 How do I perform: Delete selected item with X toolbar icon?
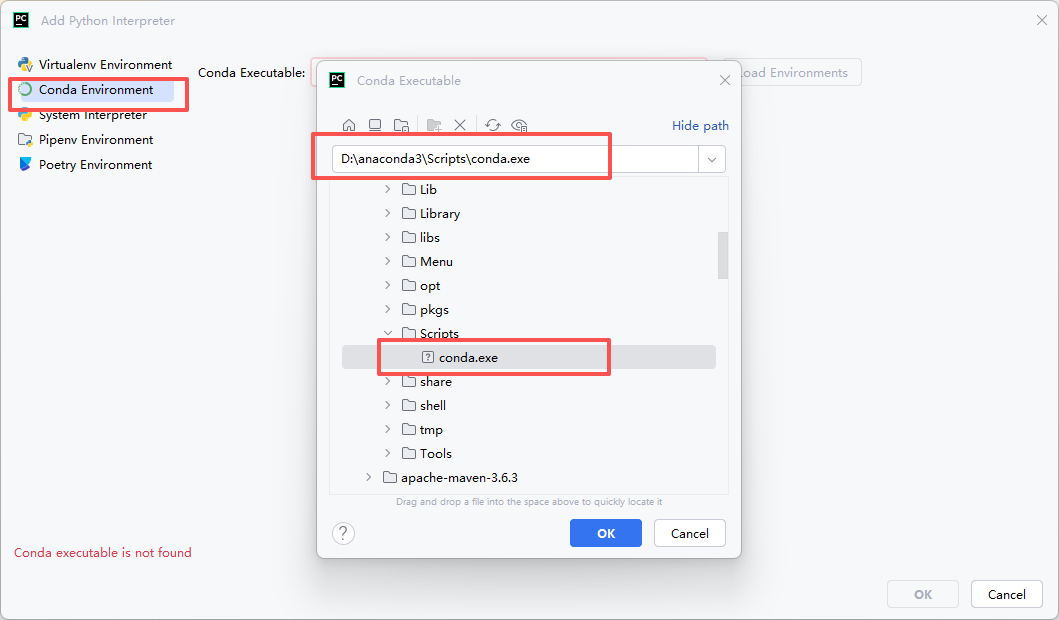460,125
